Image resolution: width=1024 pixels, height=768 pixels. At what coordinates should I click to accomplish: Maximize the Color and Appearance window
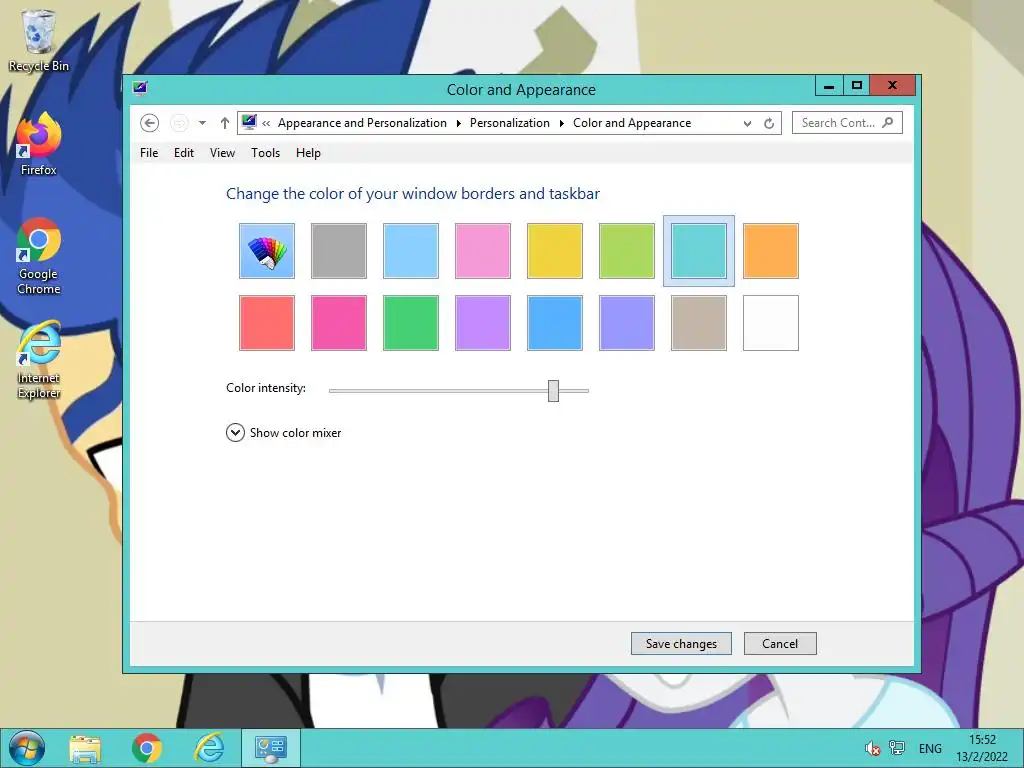[857, 86]
